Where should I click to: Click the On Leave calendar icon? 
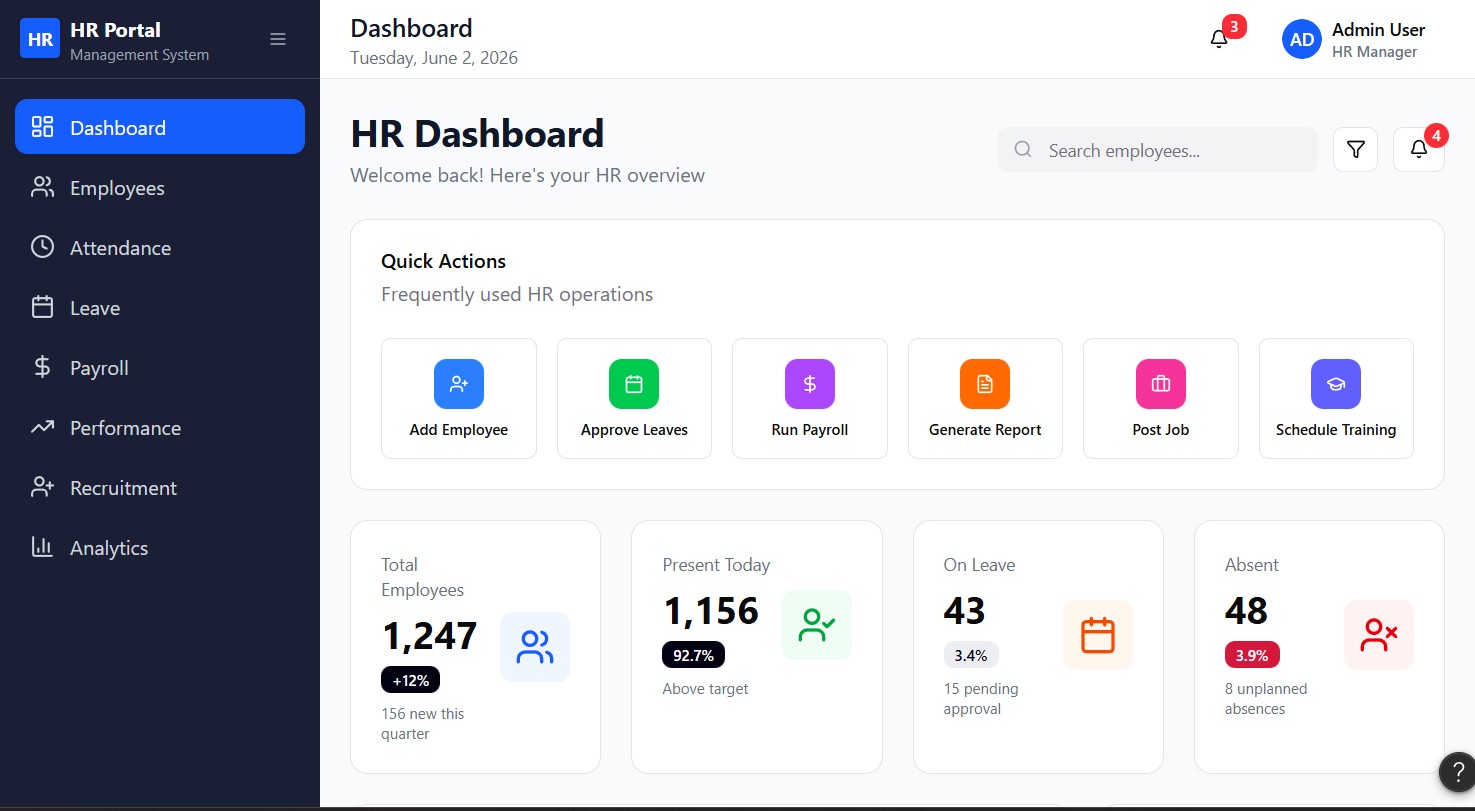(x=1098, y=635)
